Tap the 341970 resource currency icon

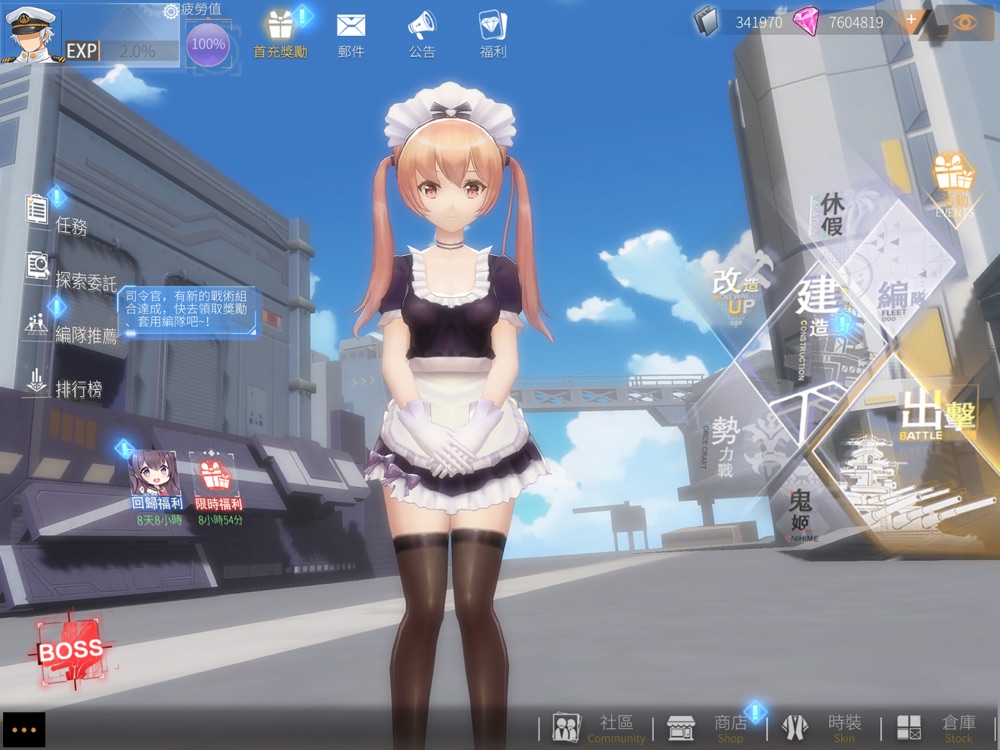tap(707, 22)
